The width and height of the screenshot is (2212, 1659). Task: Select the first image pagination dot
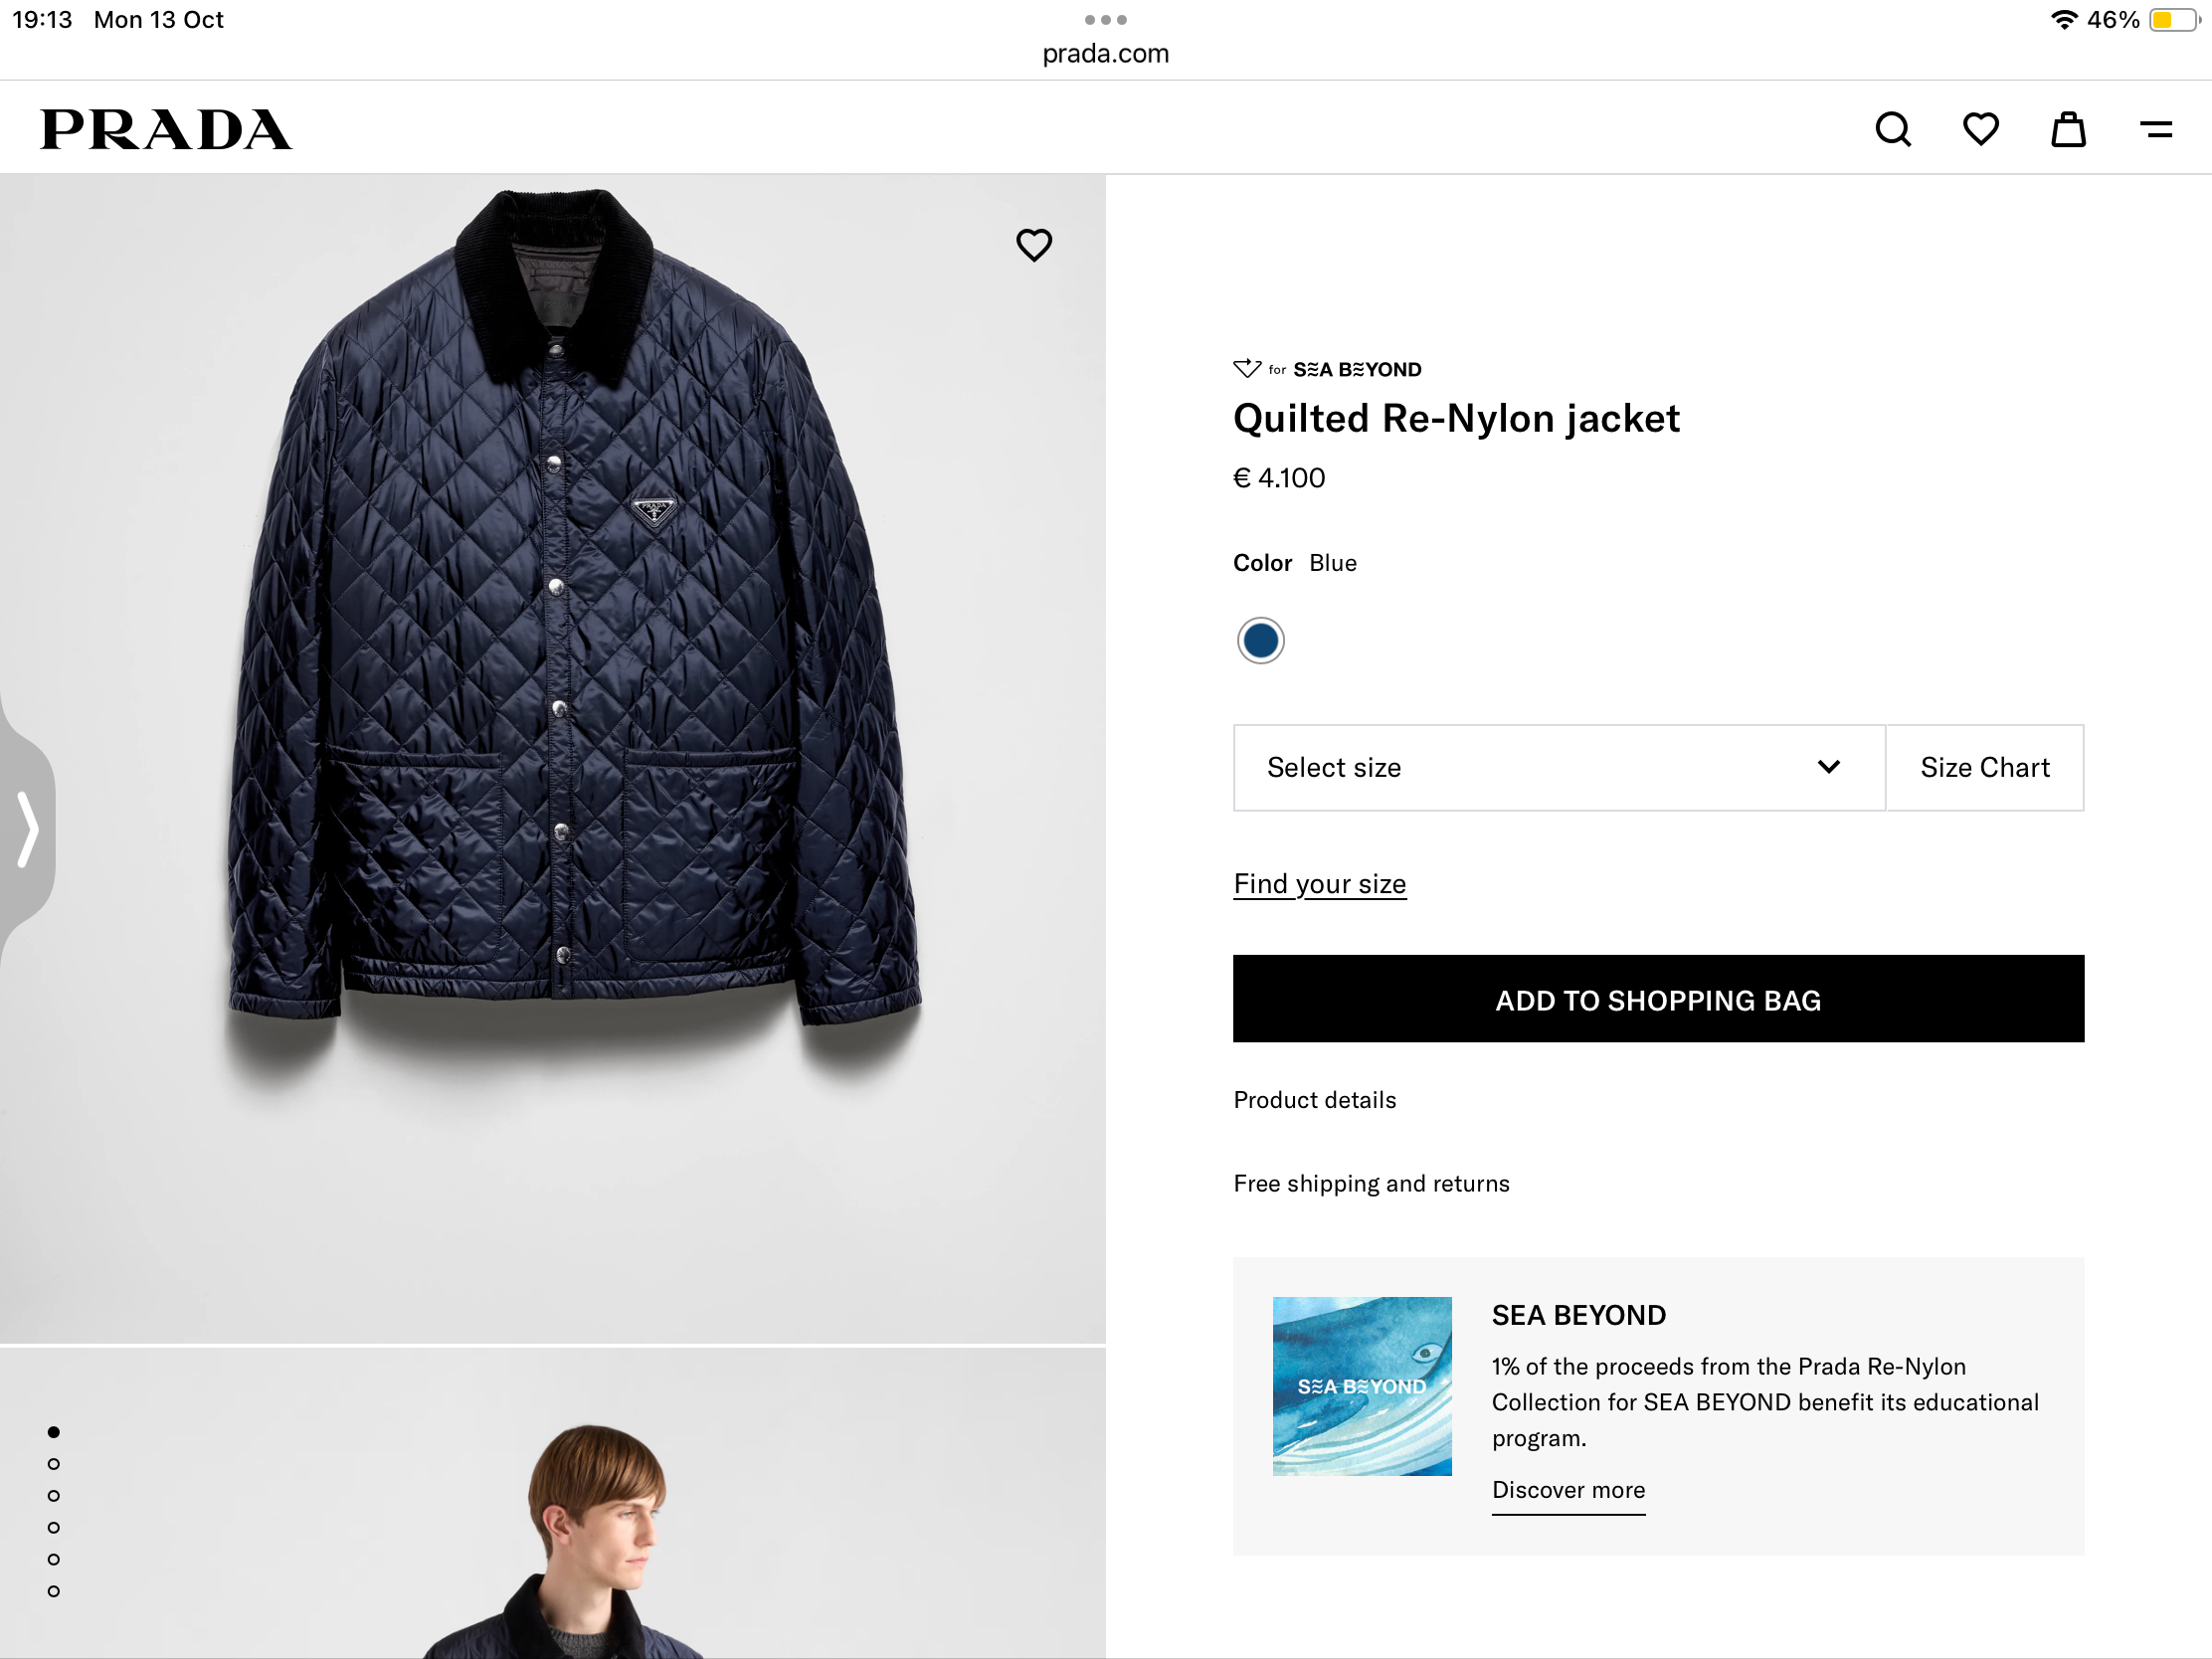(x=54, y=1432)
